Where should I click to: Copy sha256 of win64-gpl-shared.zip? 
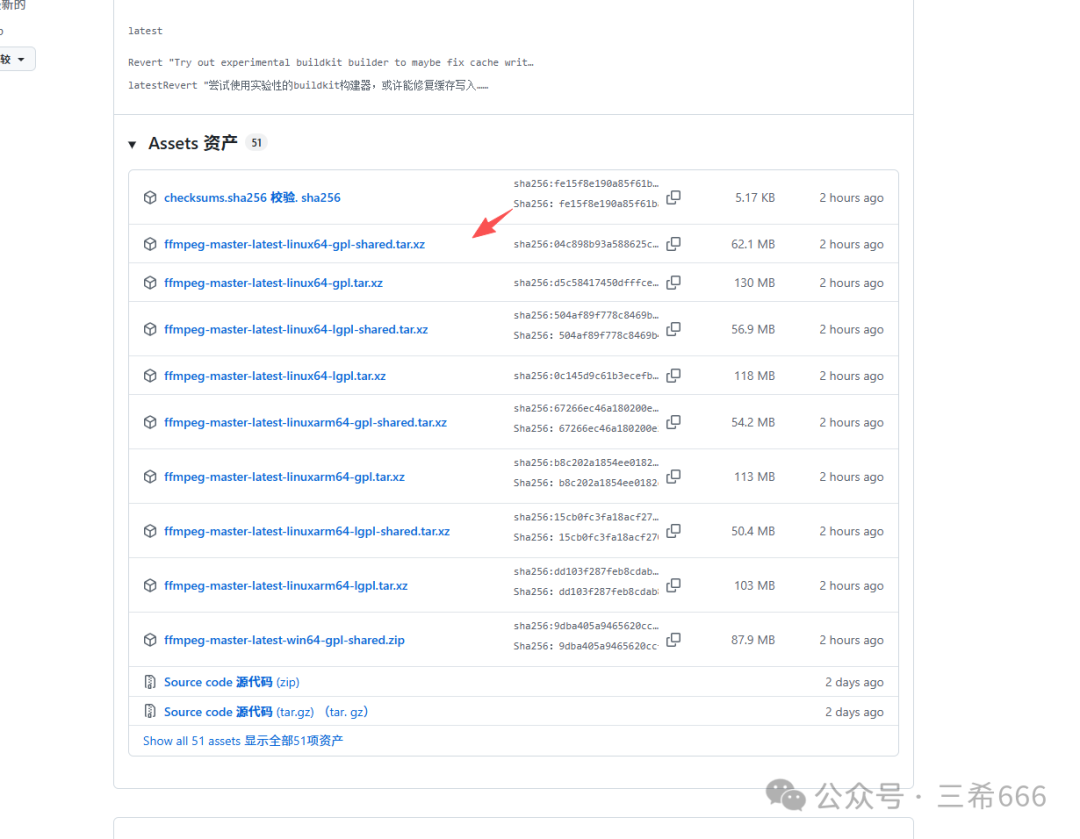[674, 640]
